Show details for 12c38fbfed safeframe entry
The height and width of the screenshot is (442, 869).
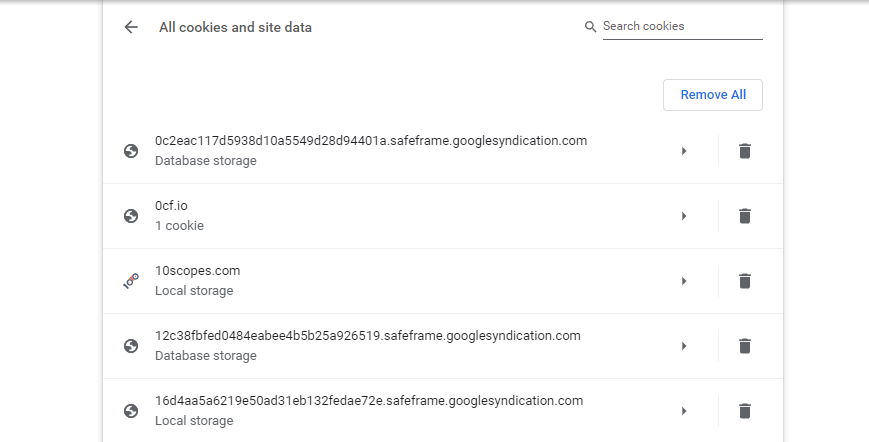coord(684,346)
